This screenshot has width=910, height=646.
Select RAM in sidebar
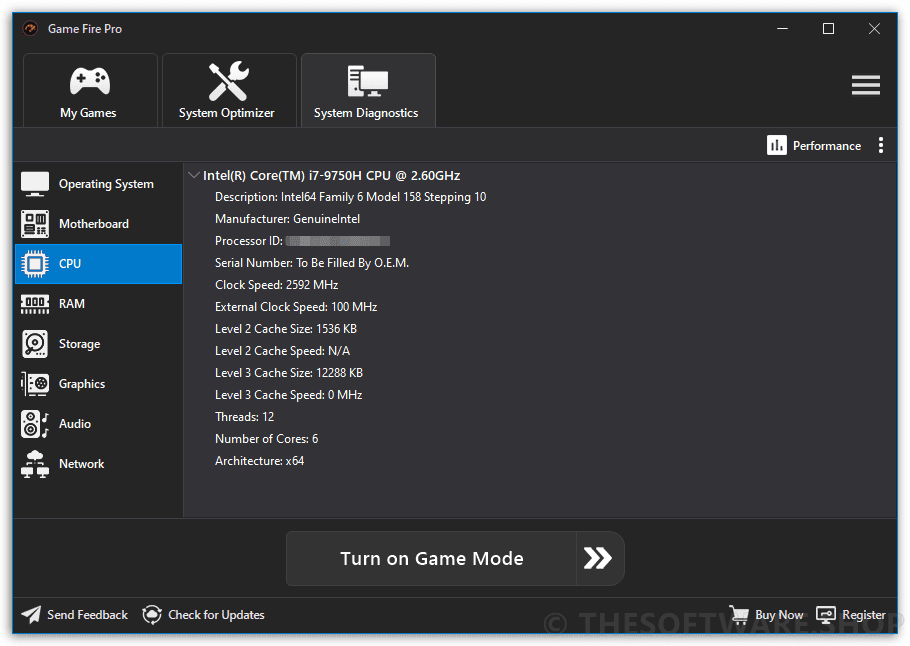(98, 304)
